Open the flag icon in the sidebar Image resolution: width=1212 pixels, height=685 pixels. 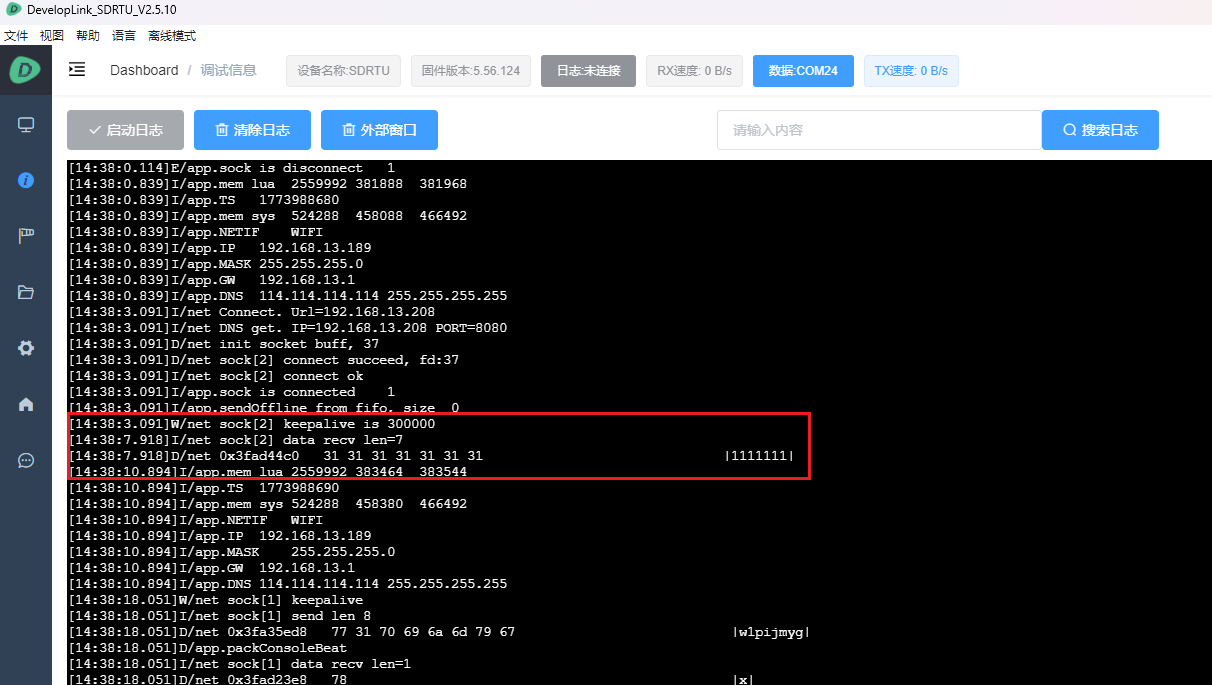pos(26,236)
